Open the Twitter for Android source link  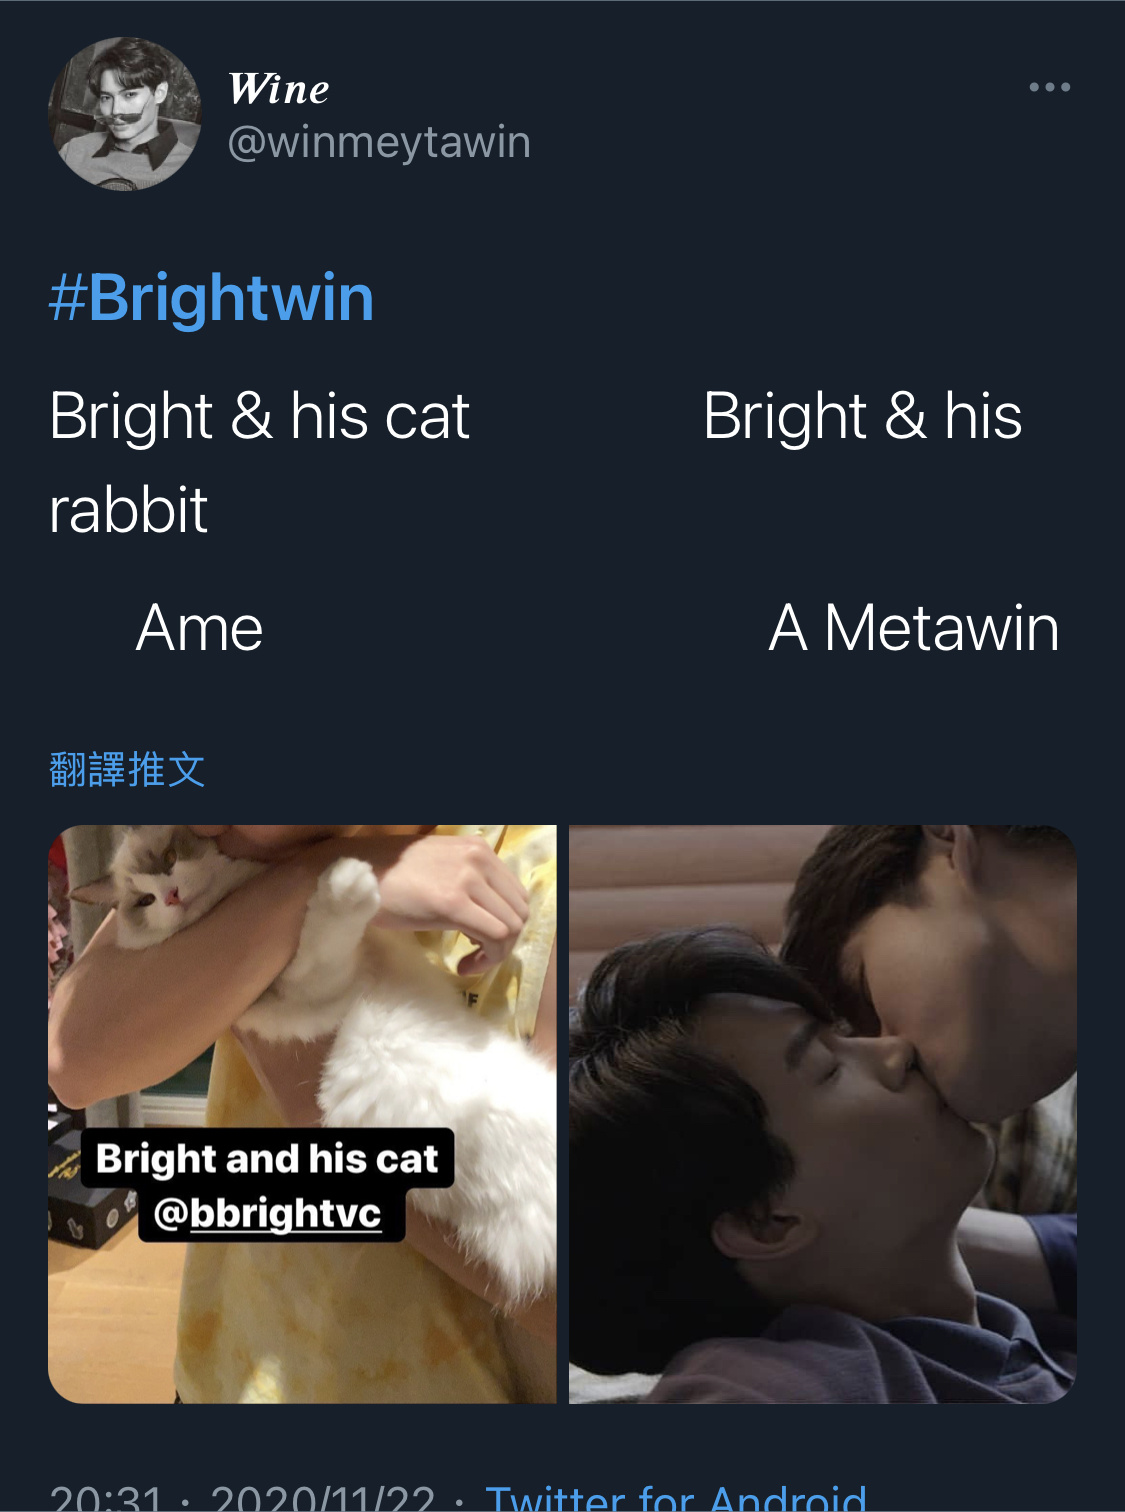pyautogui.click(x=676, y=1497)
